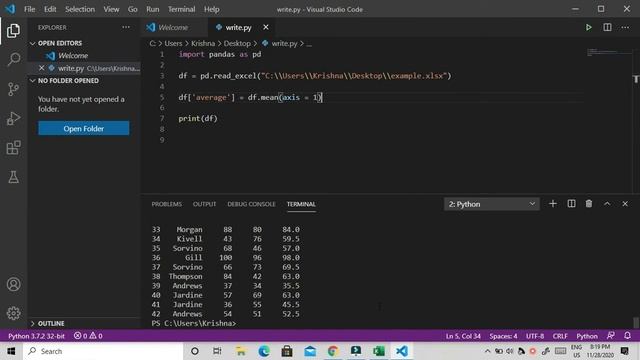Select the Terminal panel tab
The width and height of the screenshot is (640, 360).
coord(301,204)
